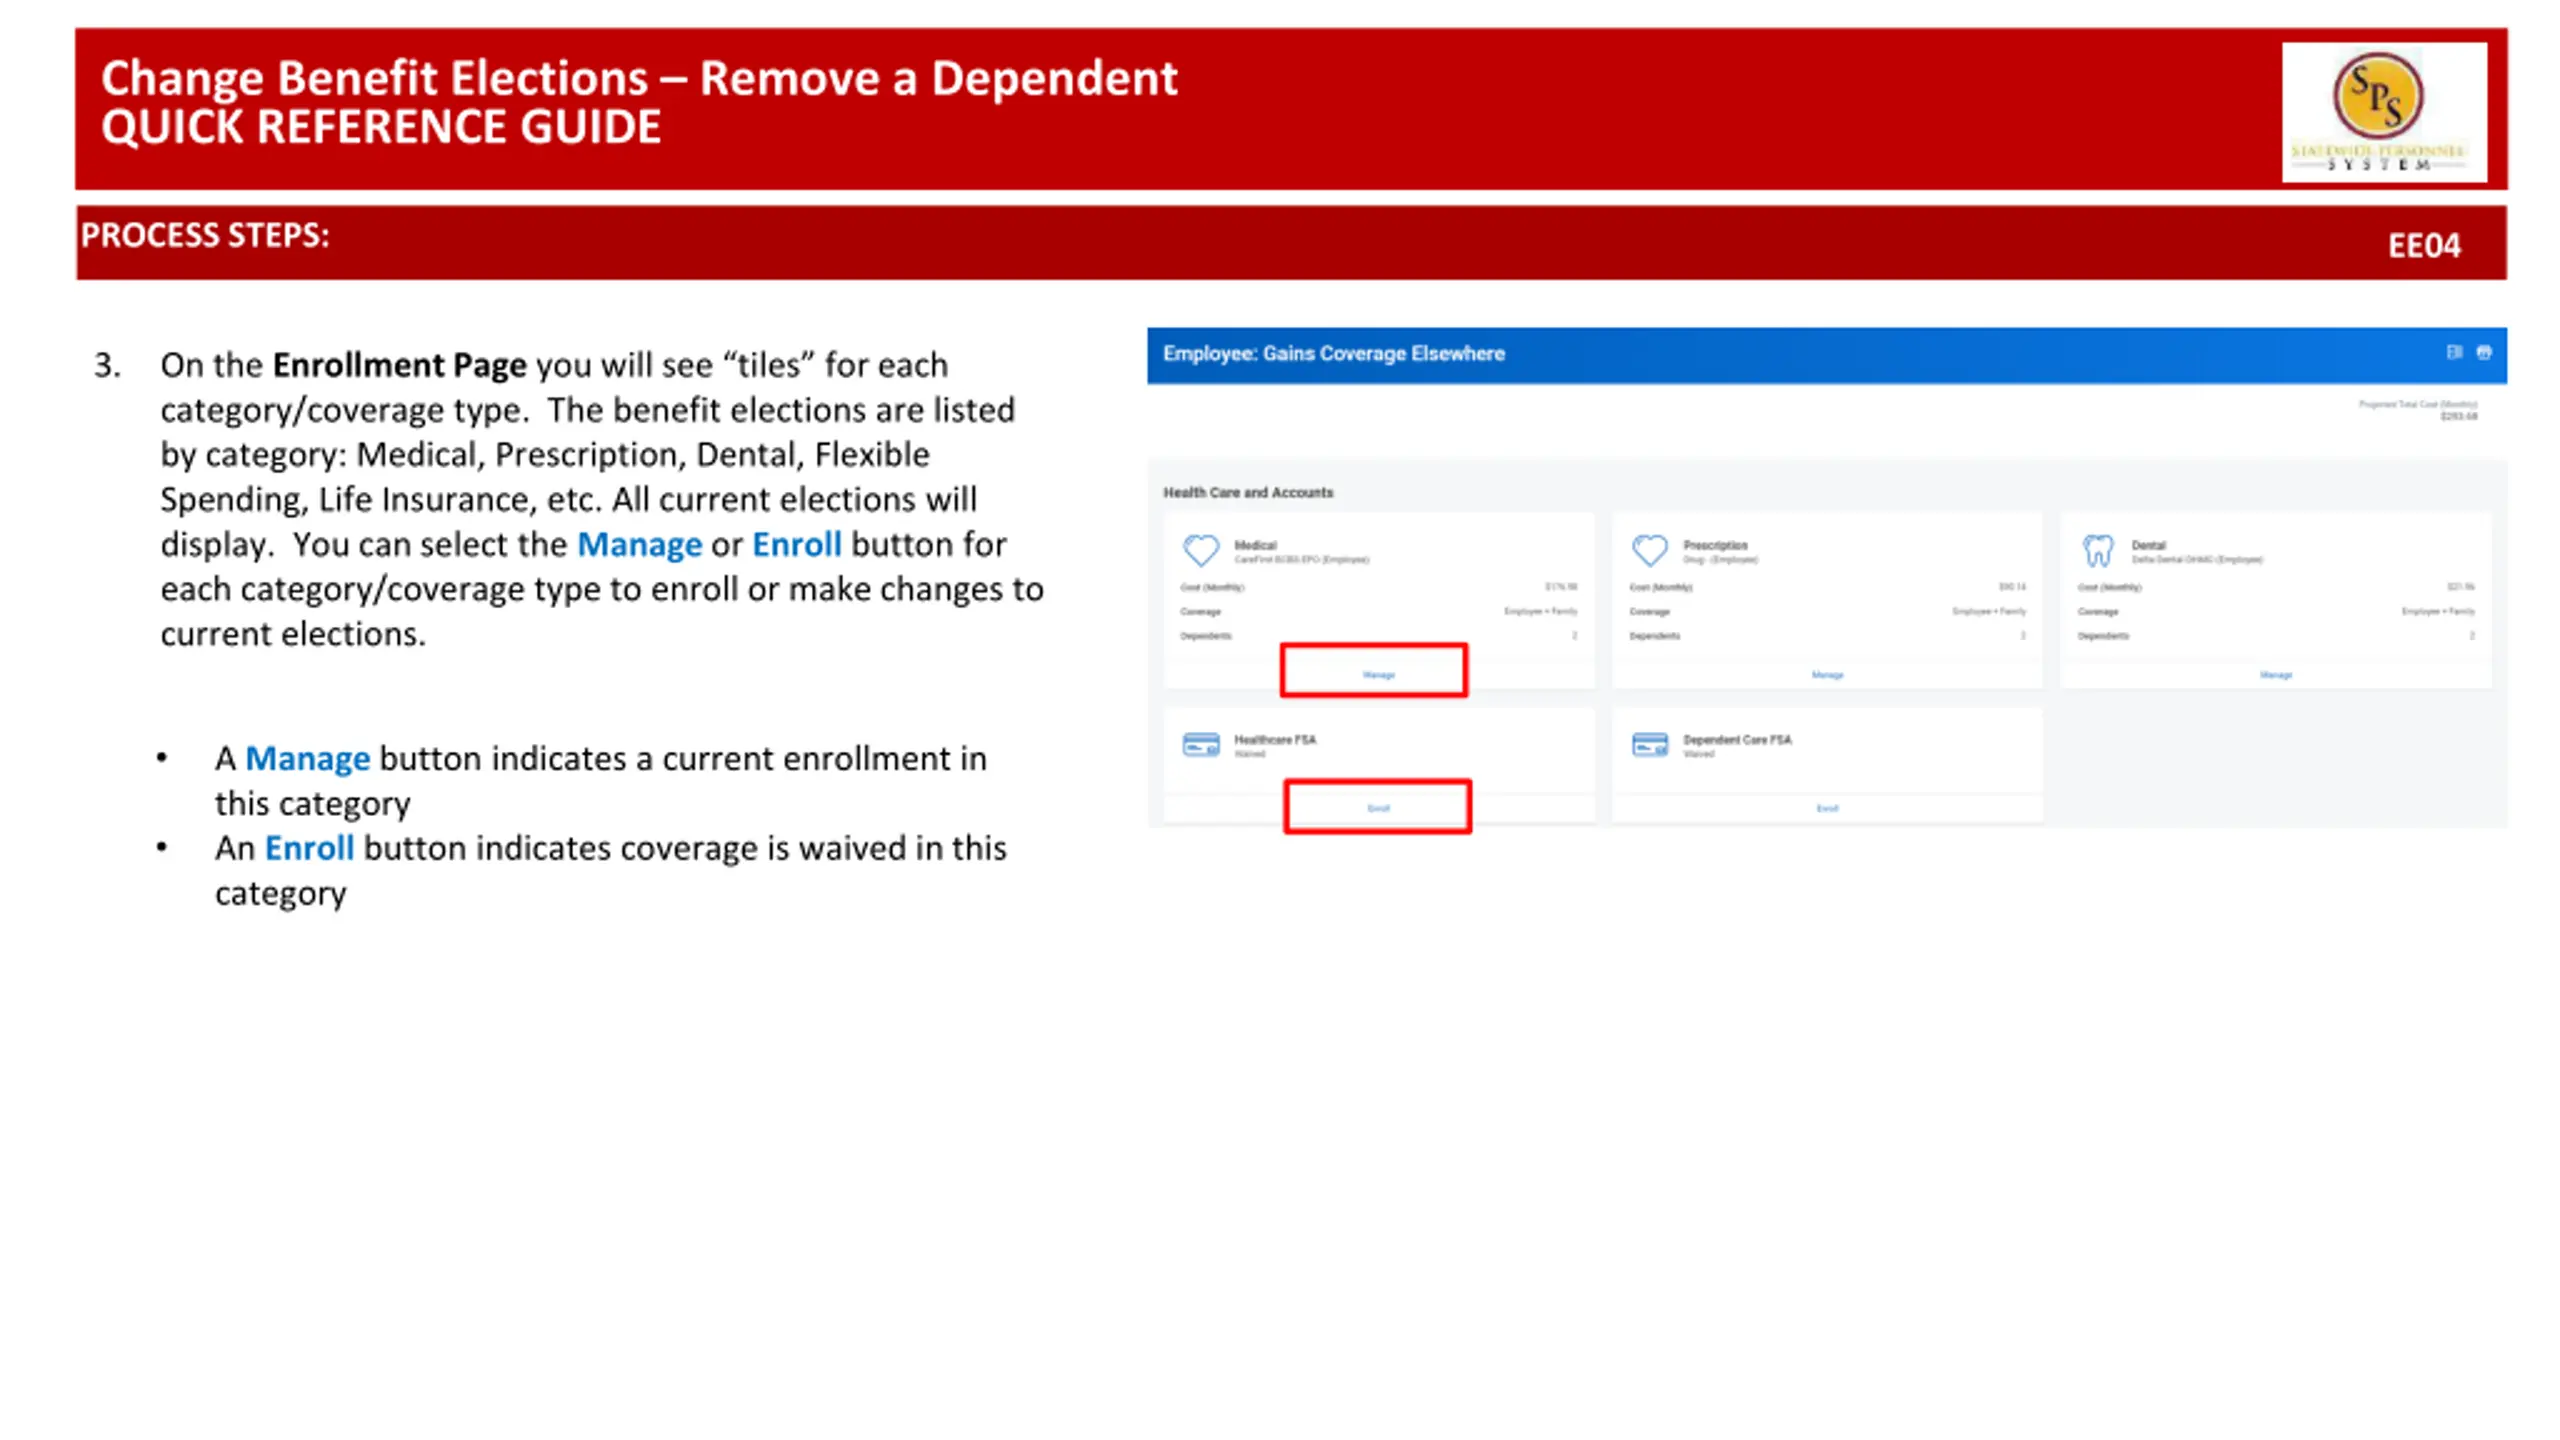Click Enroll in the second bullet point

pyautogui.click(x=309, y=848)
